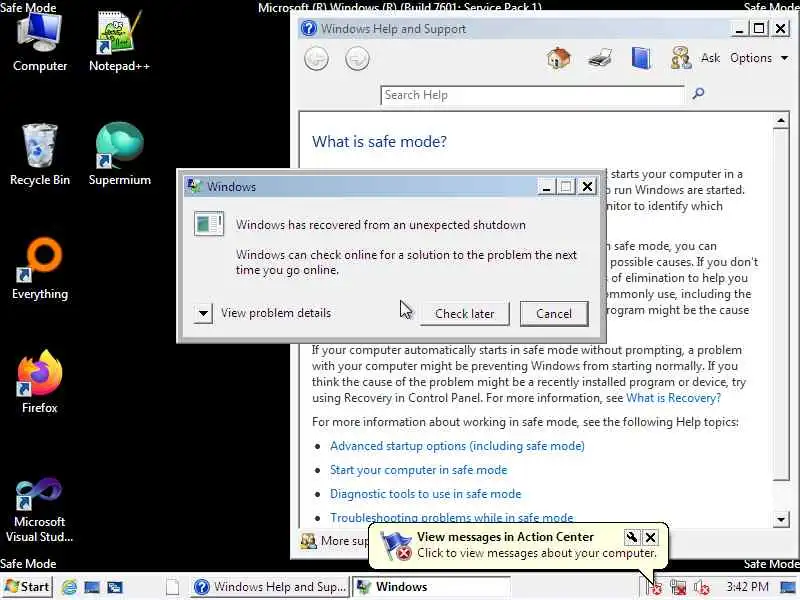Select the Recycle Bin icon
The height and width of the screenshot is (600, 800).
coord(39,155)
